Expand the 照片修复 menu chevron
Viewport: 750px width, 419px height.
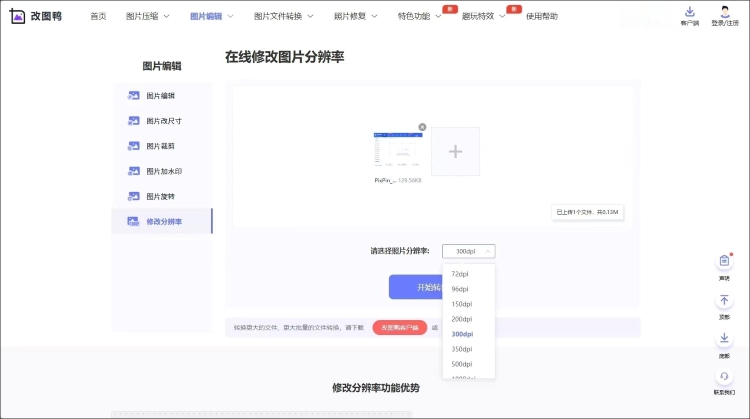[375, 16]
